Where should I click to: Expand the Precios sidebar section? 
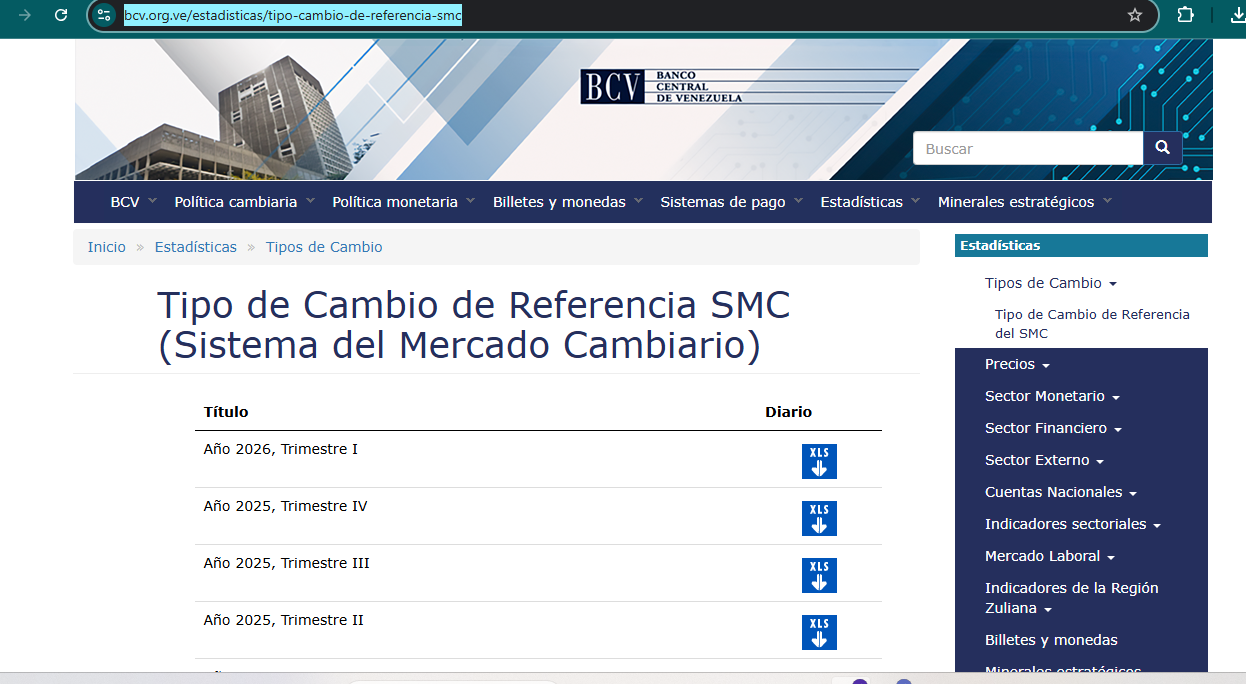[1016, 364]
